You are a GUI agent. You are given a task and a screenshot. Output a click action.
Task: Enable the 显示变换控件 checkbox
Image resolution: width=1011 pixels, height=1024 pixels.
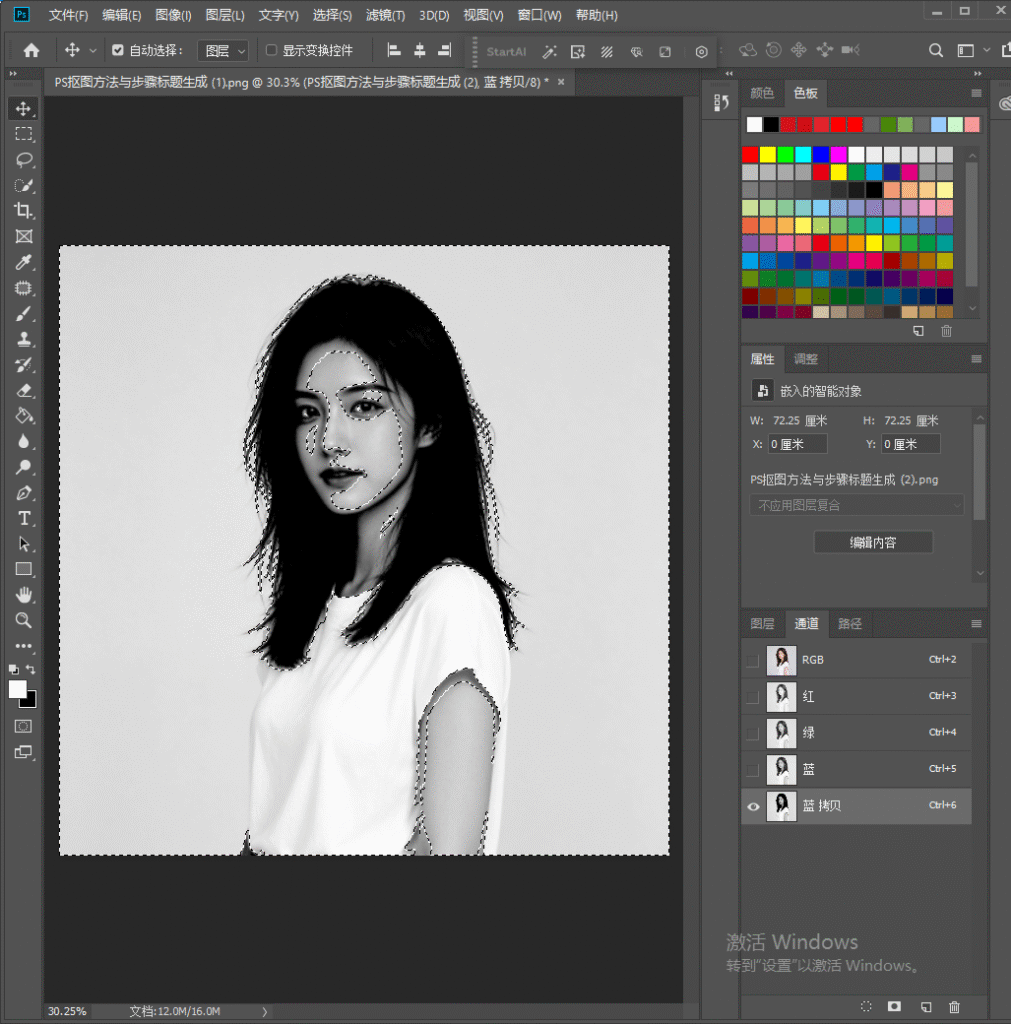click(272, 50)
